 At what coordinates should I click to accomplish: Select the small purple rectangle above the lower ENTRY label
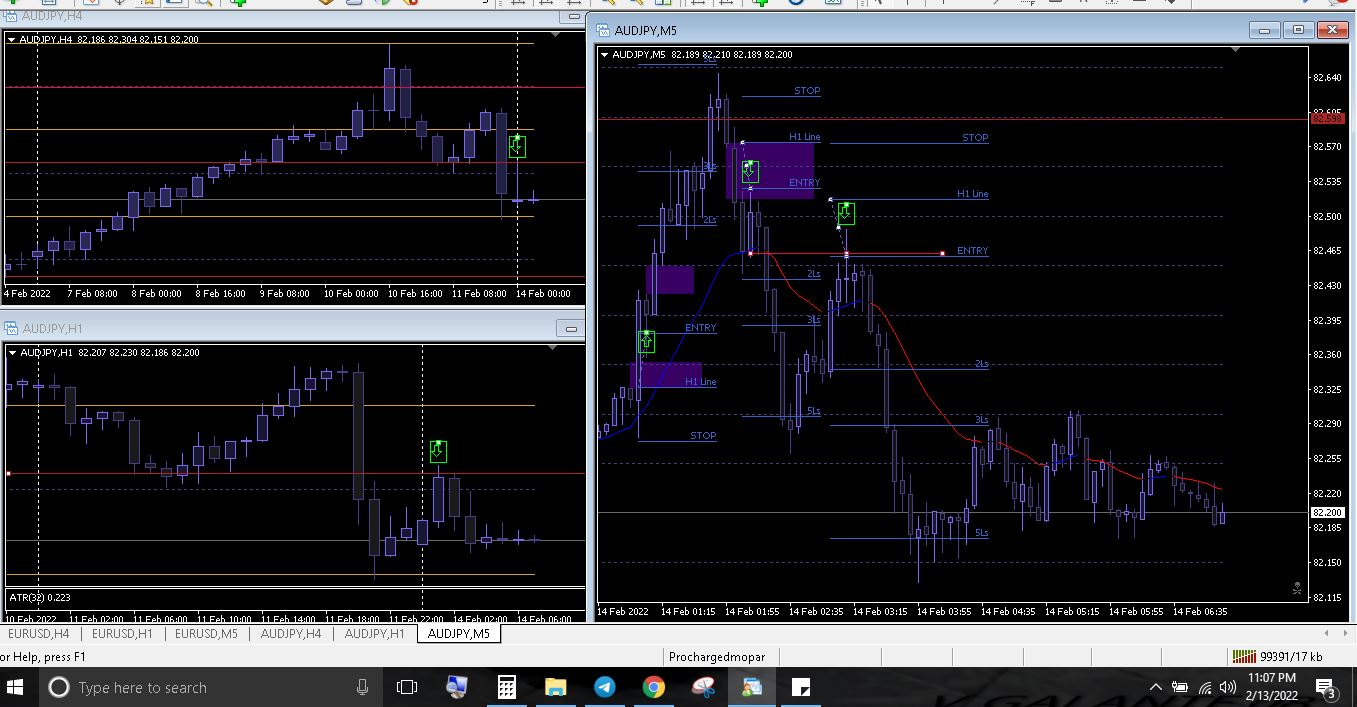pos(670,280)
